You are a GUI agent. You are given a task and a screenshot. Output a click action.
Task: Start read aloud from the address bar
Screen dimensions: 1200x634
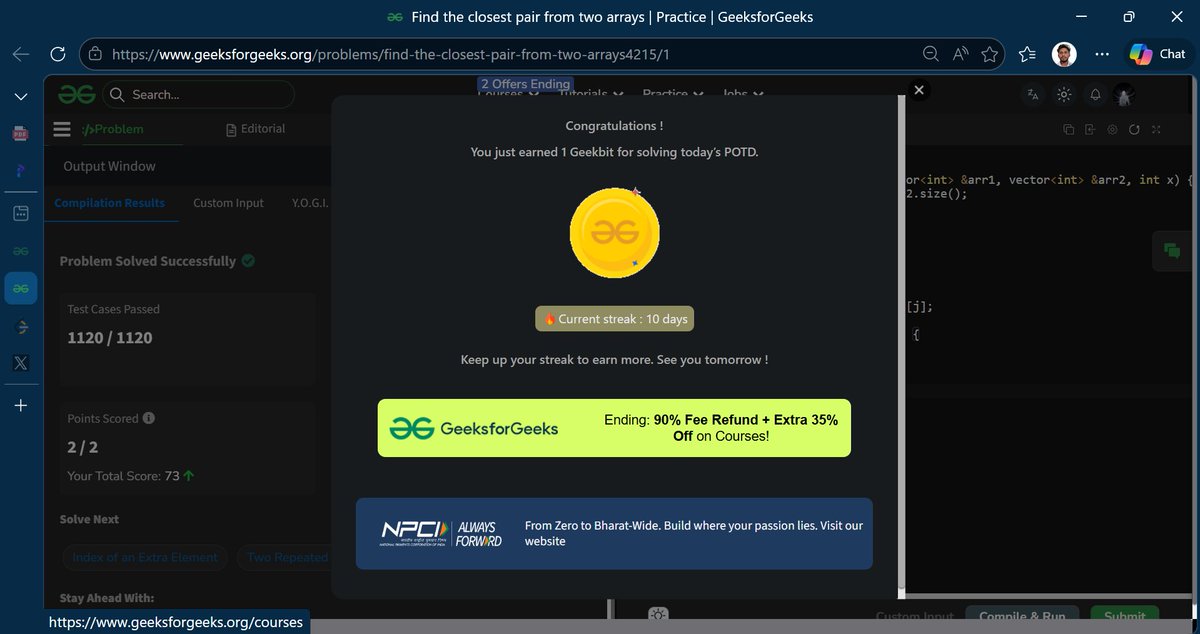960,54
